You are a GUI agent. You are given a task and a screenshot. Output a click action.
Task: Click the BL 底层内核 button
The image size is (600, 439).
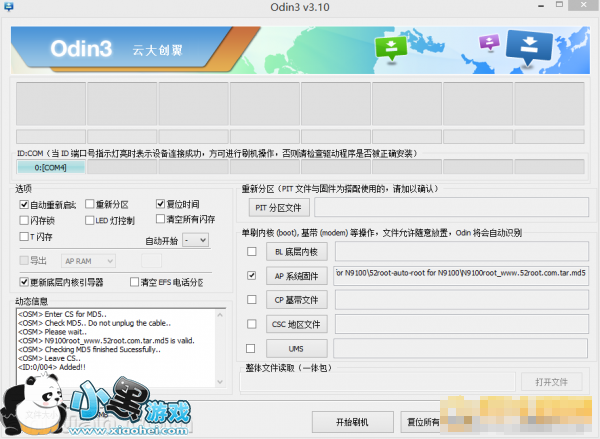click(297, 252)
